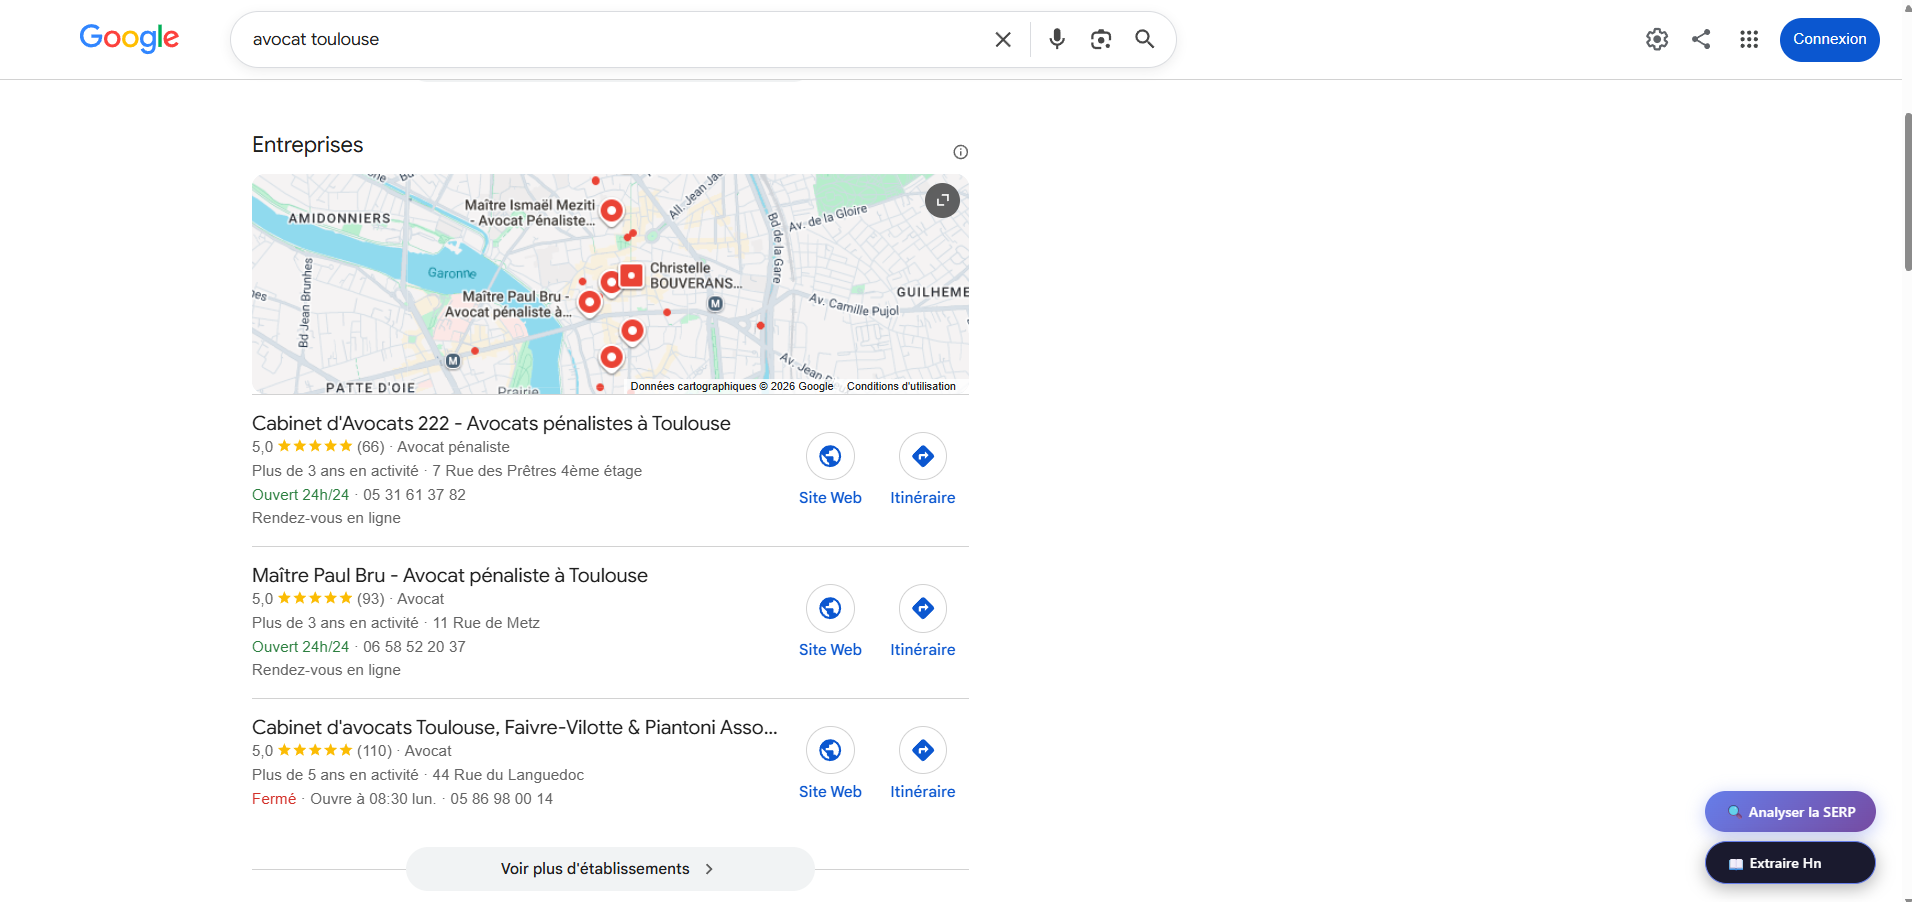Click the metro M marker near PATTE D'OIE
Image resolution: width=1912 pixels, height=902 pixels.
[x=453, y=361]
